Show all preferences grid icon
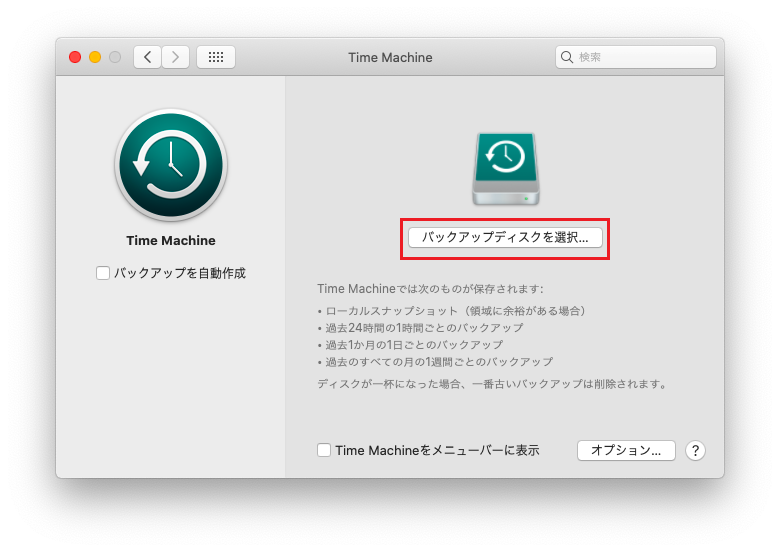The image size is (780, 552). coord(216,57)
